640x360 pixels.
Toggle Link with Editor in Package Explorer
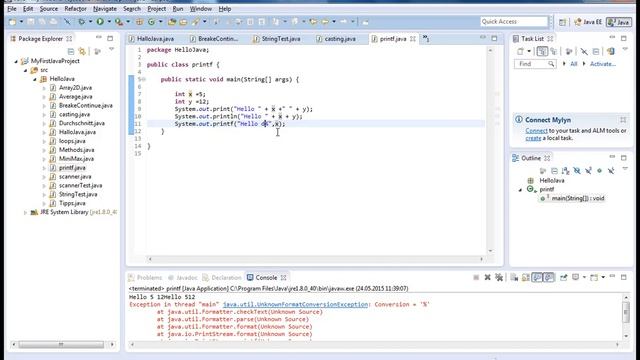pyautogui.click(x=82, y=51)
